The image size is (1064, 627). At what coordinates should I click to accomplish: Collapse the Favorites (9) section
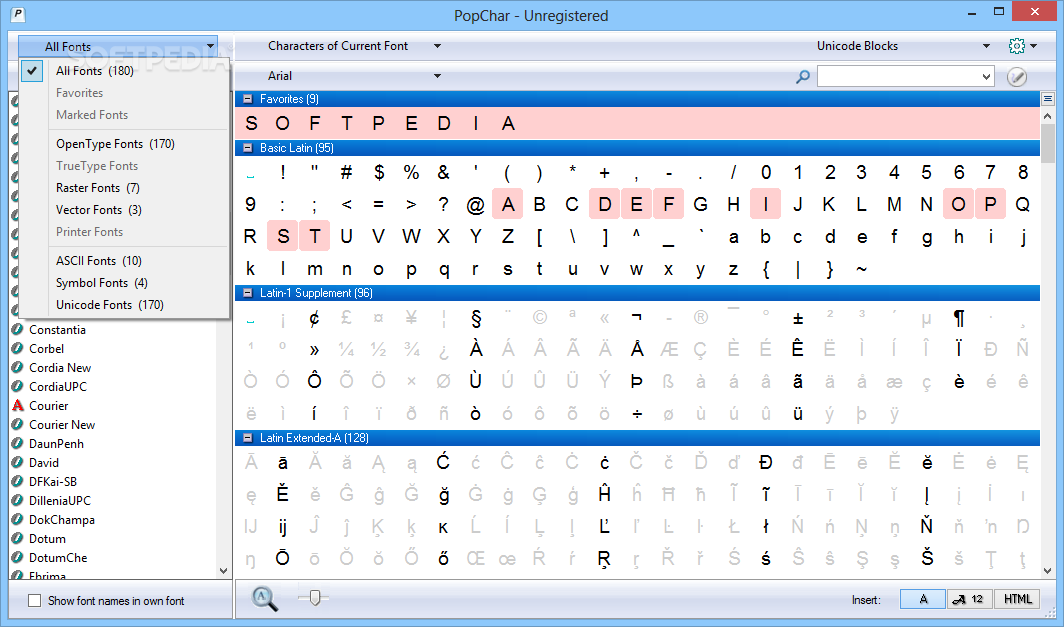[248, 99]
